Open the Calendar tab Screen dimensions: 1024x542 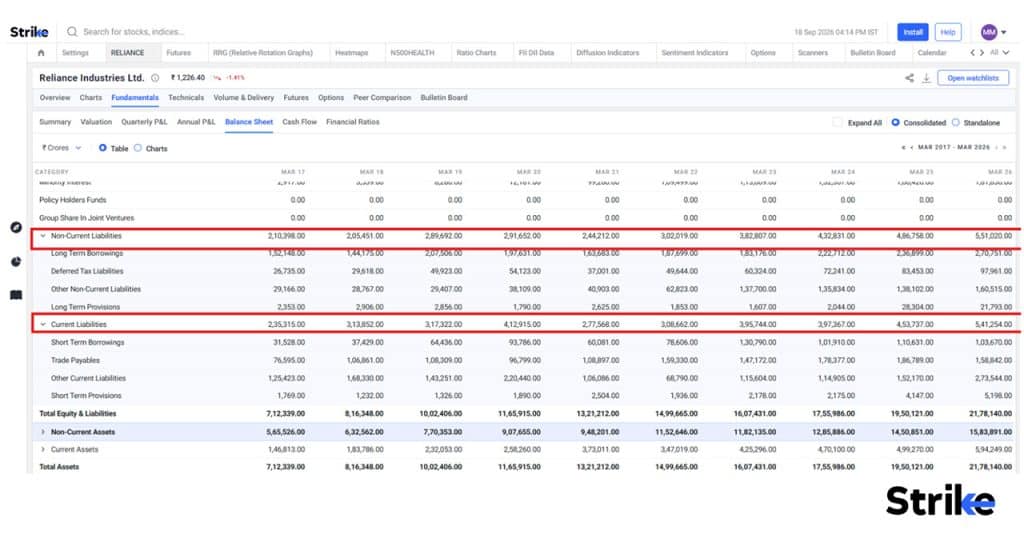pos(932,53)
